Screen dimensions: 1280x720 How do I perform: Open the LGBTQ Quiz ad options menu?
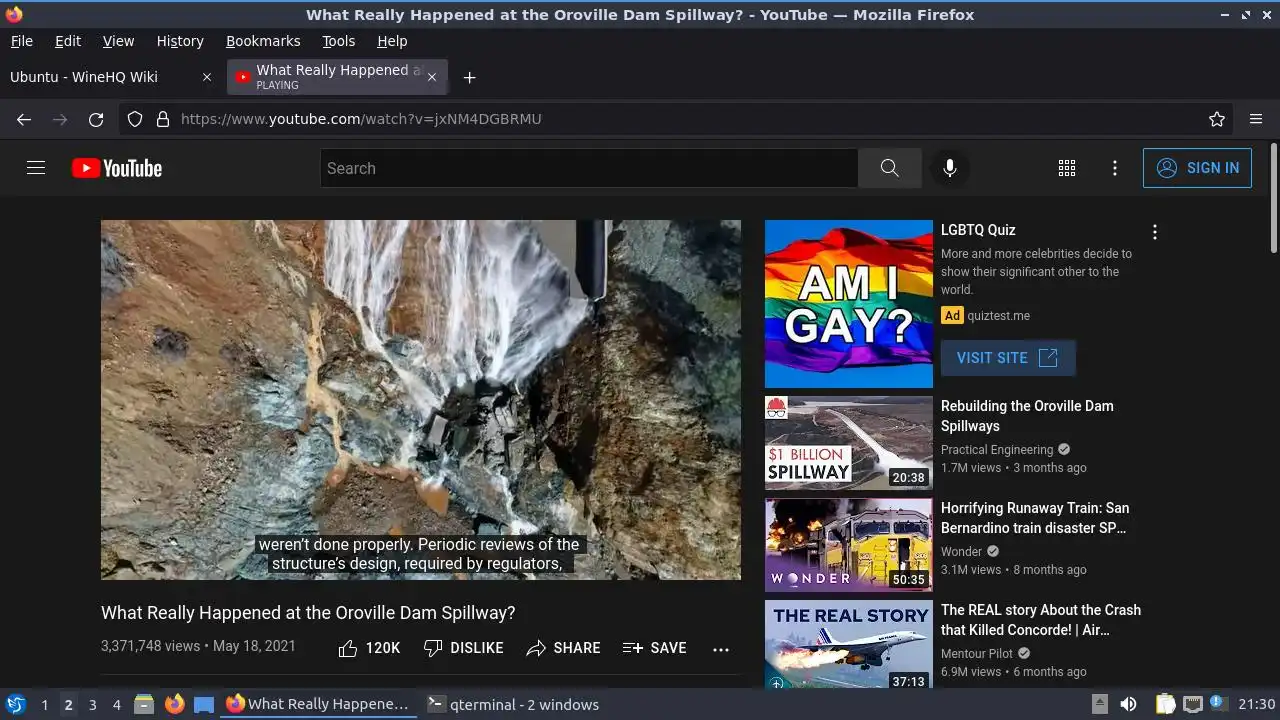1155,232
